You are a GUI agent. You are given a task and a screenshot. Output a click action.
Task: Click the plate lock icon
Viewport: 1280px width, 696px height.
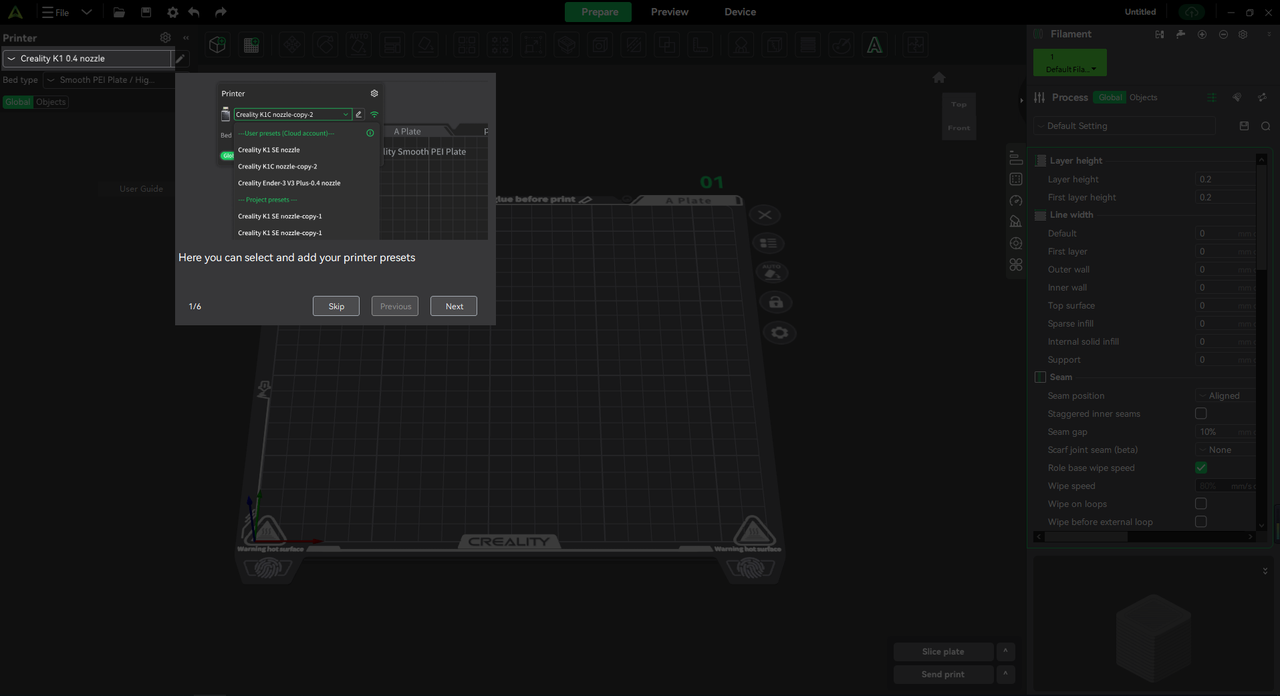pos(776,302)
